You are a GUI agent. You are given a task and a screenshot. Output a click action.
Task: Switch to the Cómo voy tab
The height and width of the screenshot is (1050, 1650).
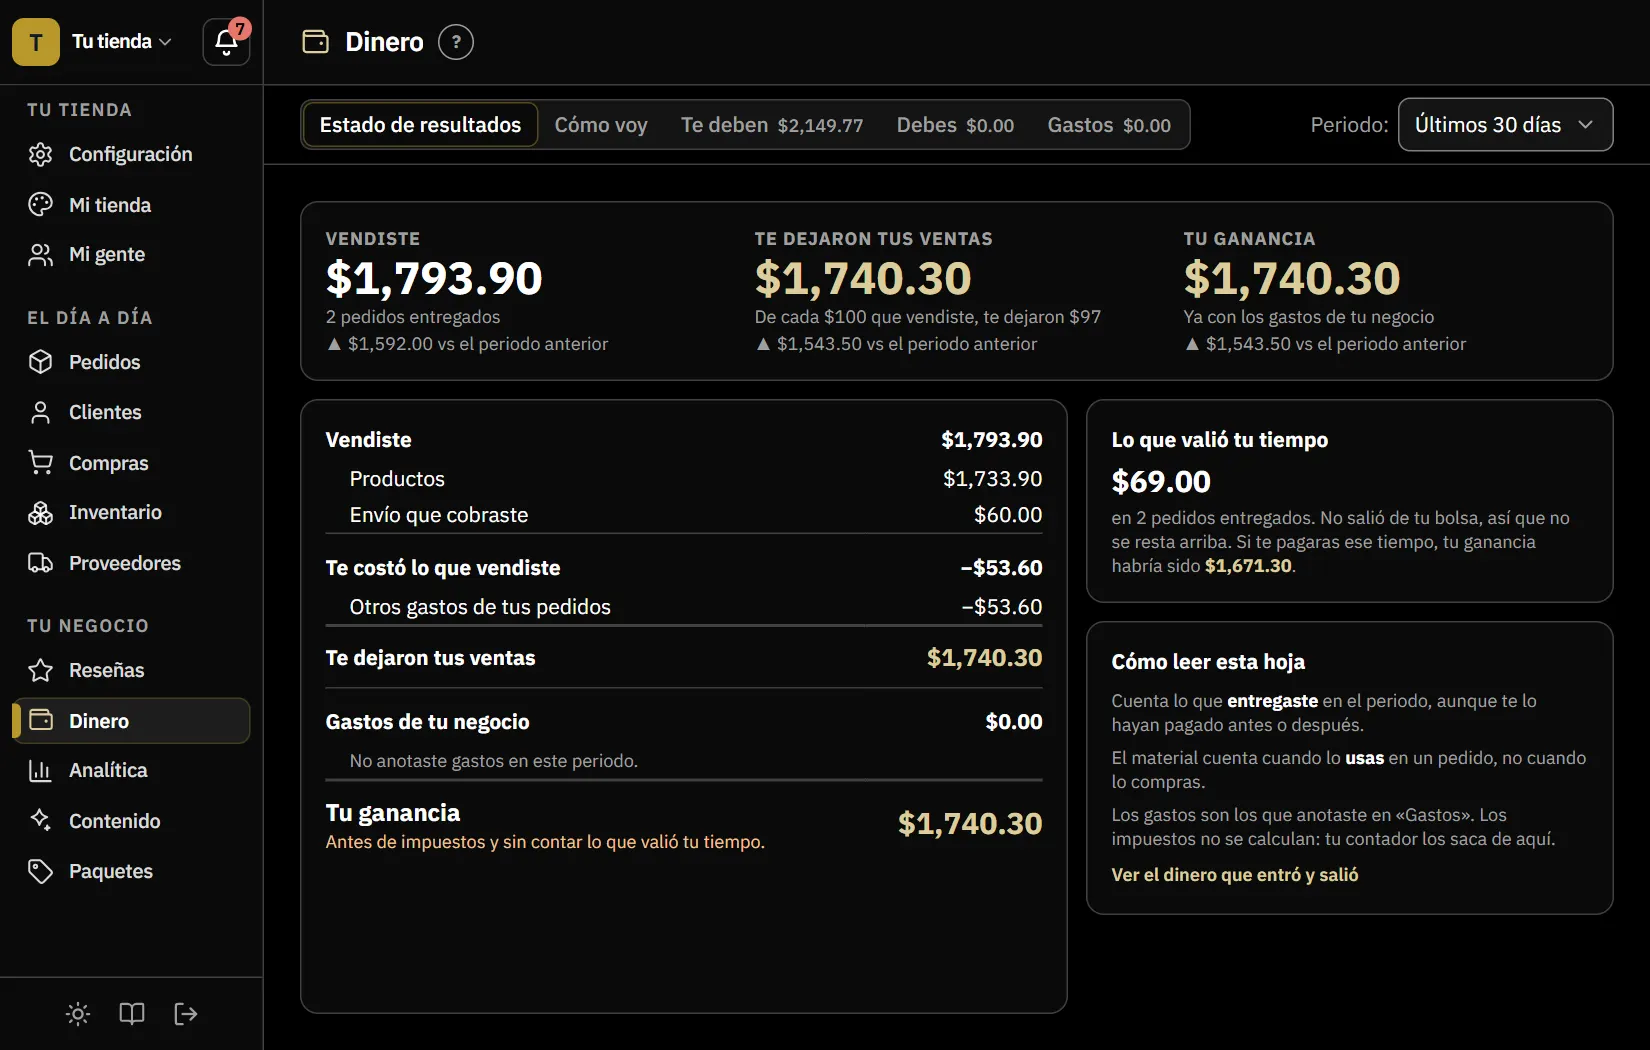pos(601,125)
